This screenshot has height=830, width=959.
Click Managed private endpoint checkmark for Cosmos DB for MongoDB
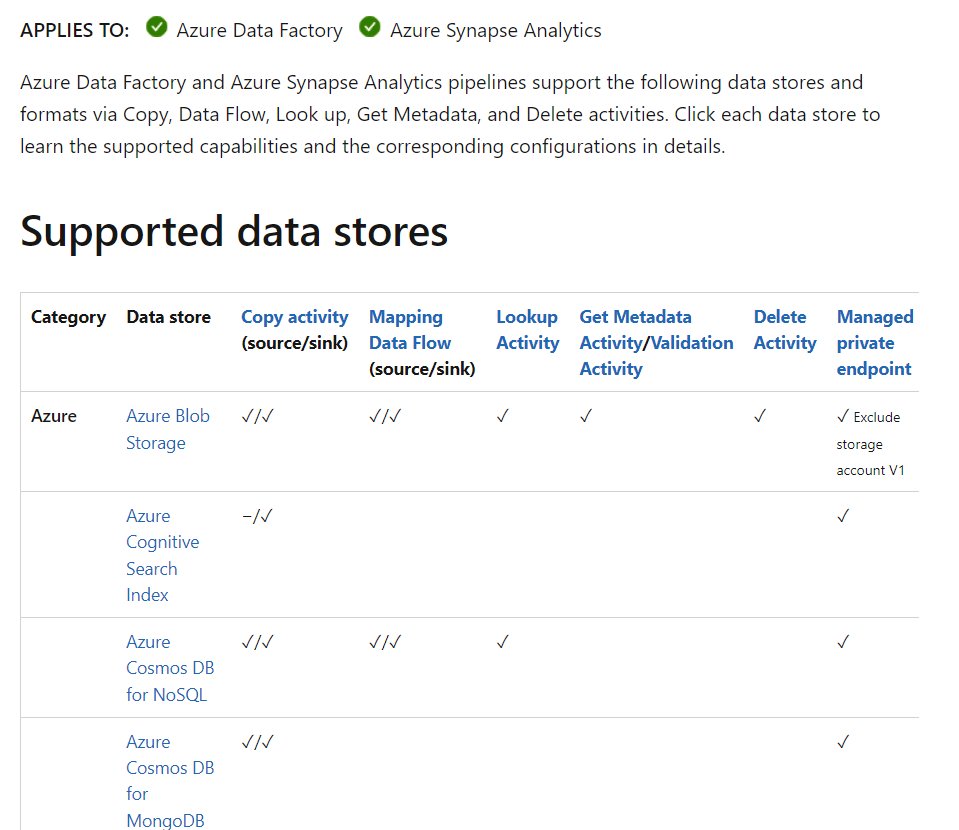(x=843, y=742)
